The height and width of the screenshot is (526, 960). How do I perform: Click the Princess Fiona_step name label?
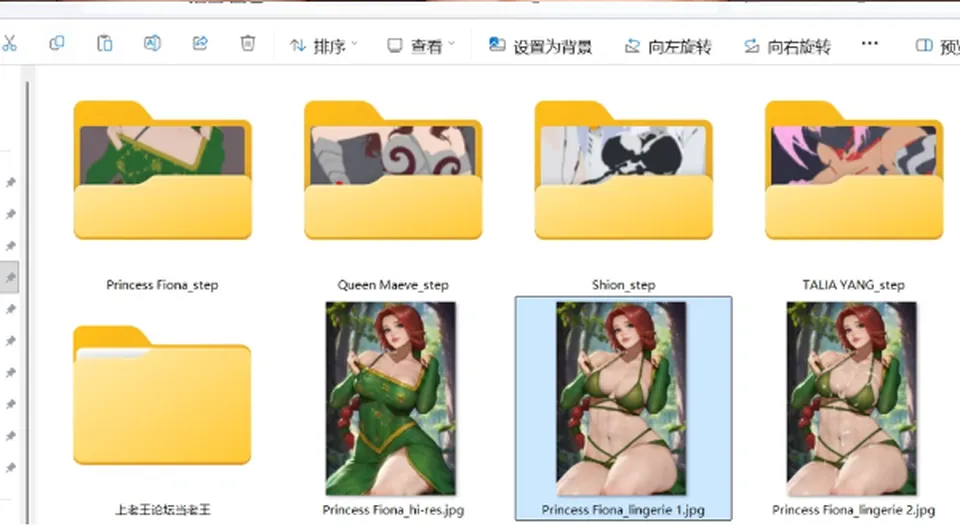[x=162, y=285]
